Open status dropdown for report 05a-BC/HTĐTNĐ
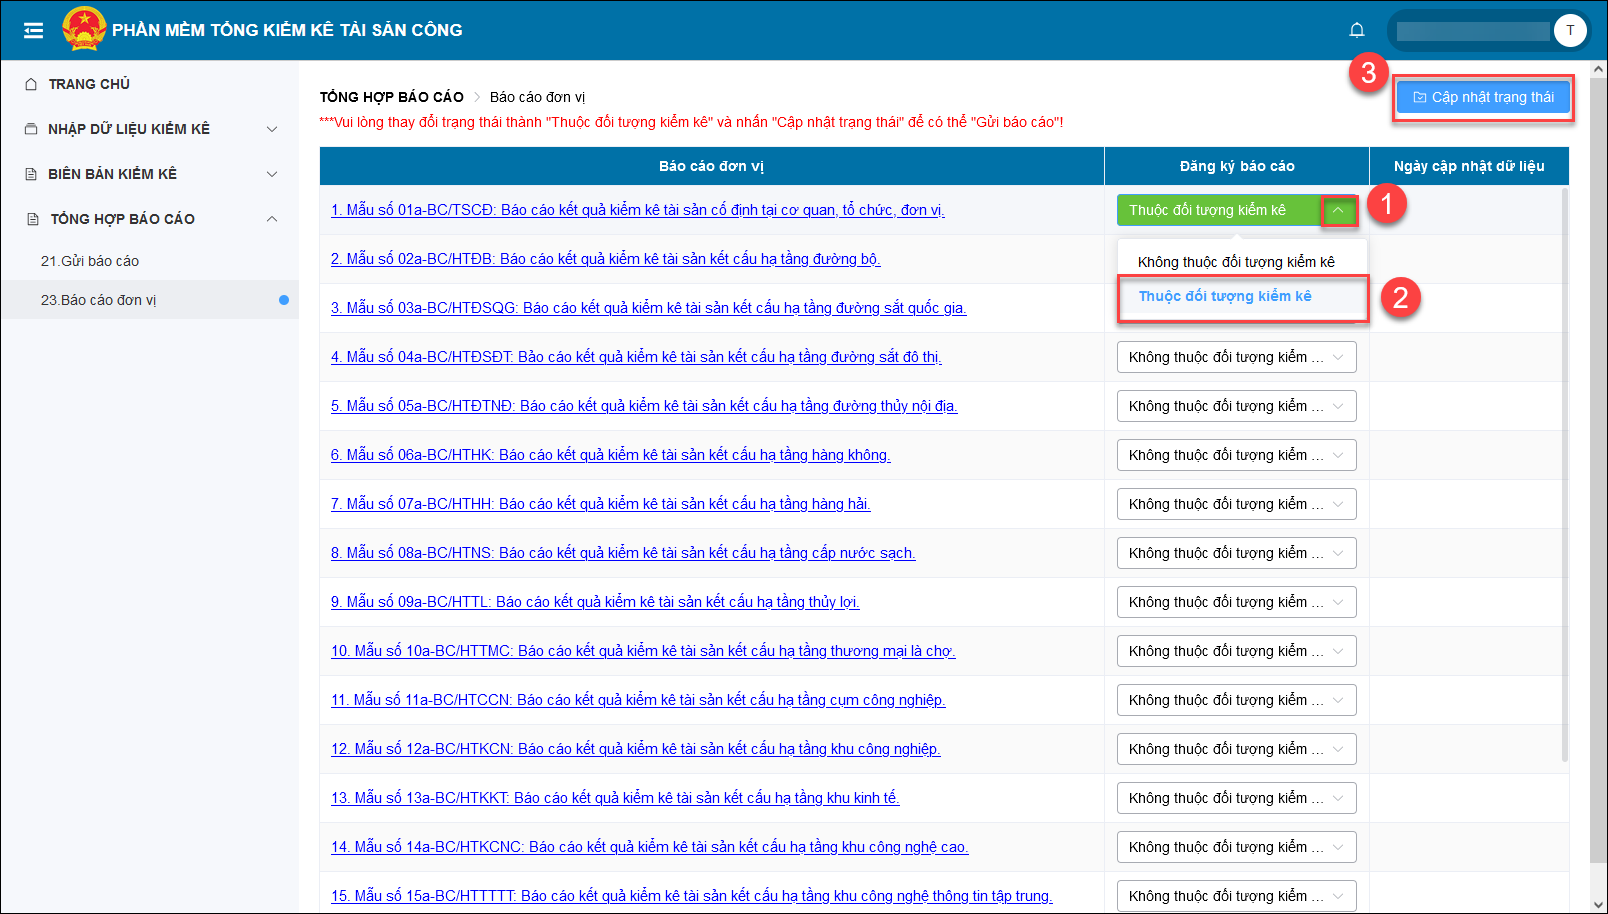The height and width of the screenshot is (914, 1608). point(1236,406)
